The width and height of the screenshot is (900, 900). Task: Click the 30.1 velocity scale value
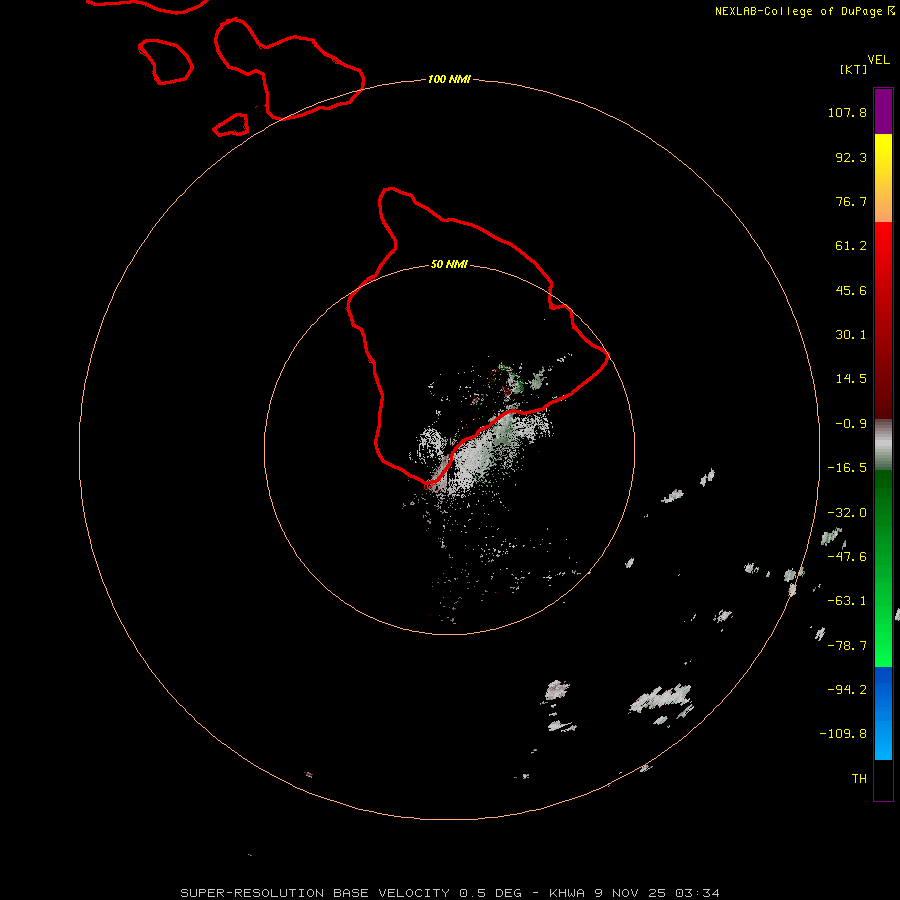[851, 335]
